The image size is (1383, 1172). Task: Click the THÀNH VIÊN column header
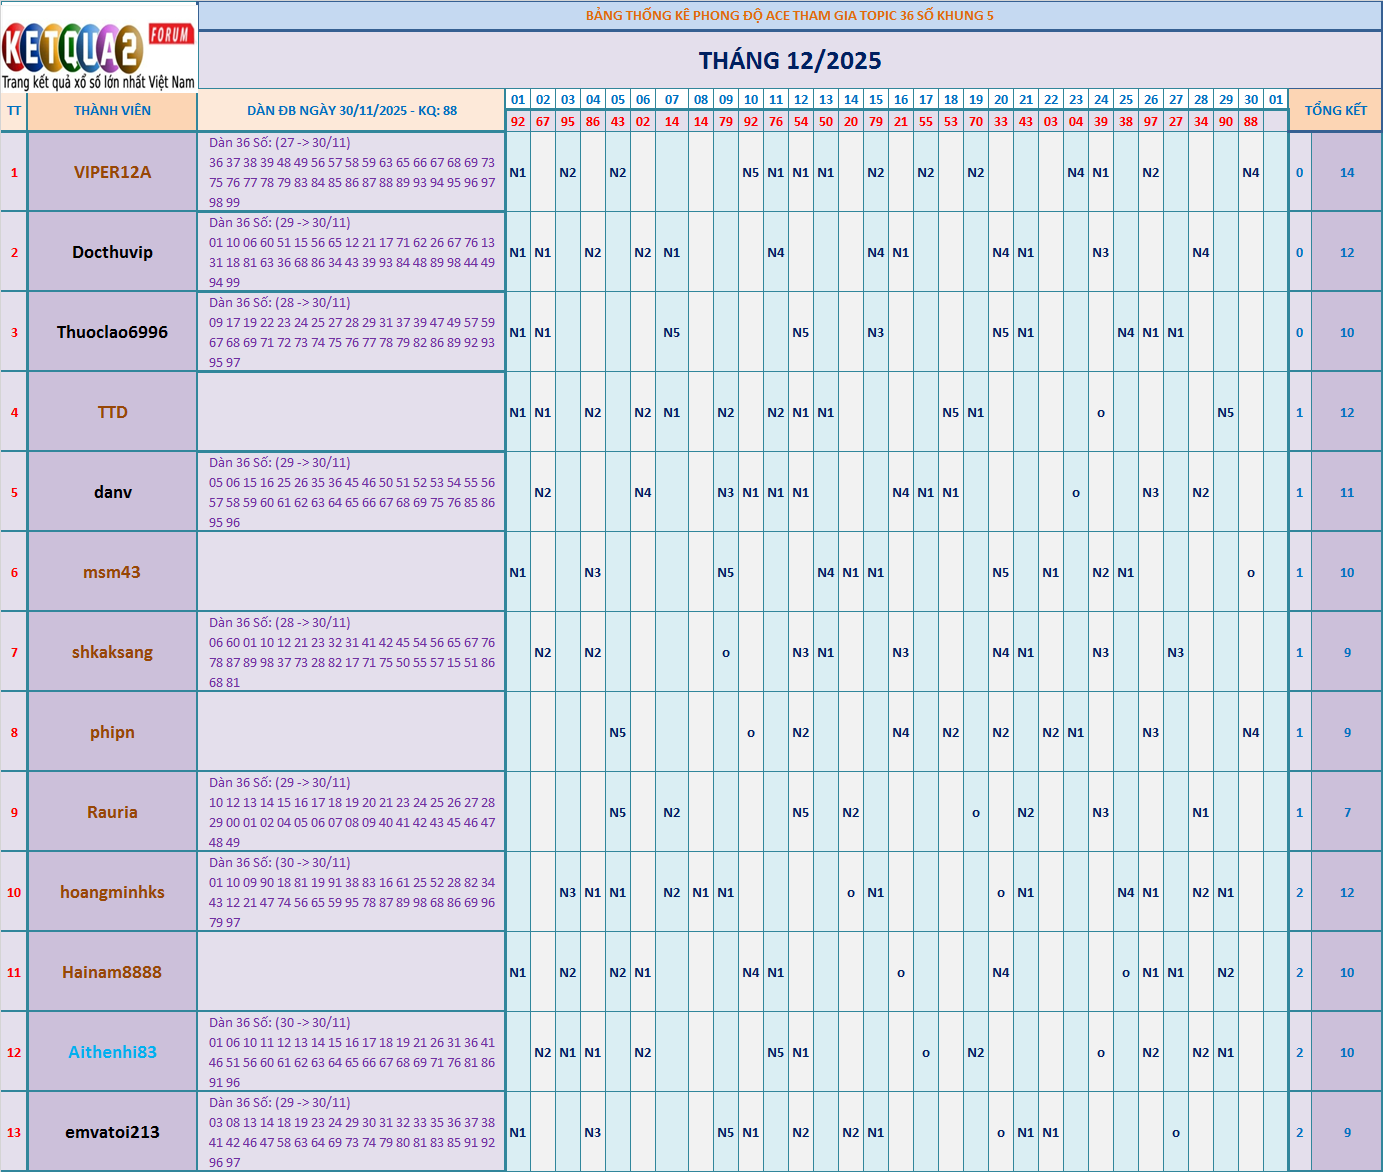pos(112,111)
